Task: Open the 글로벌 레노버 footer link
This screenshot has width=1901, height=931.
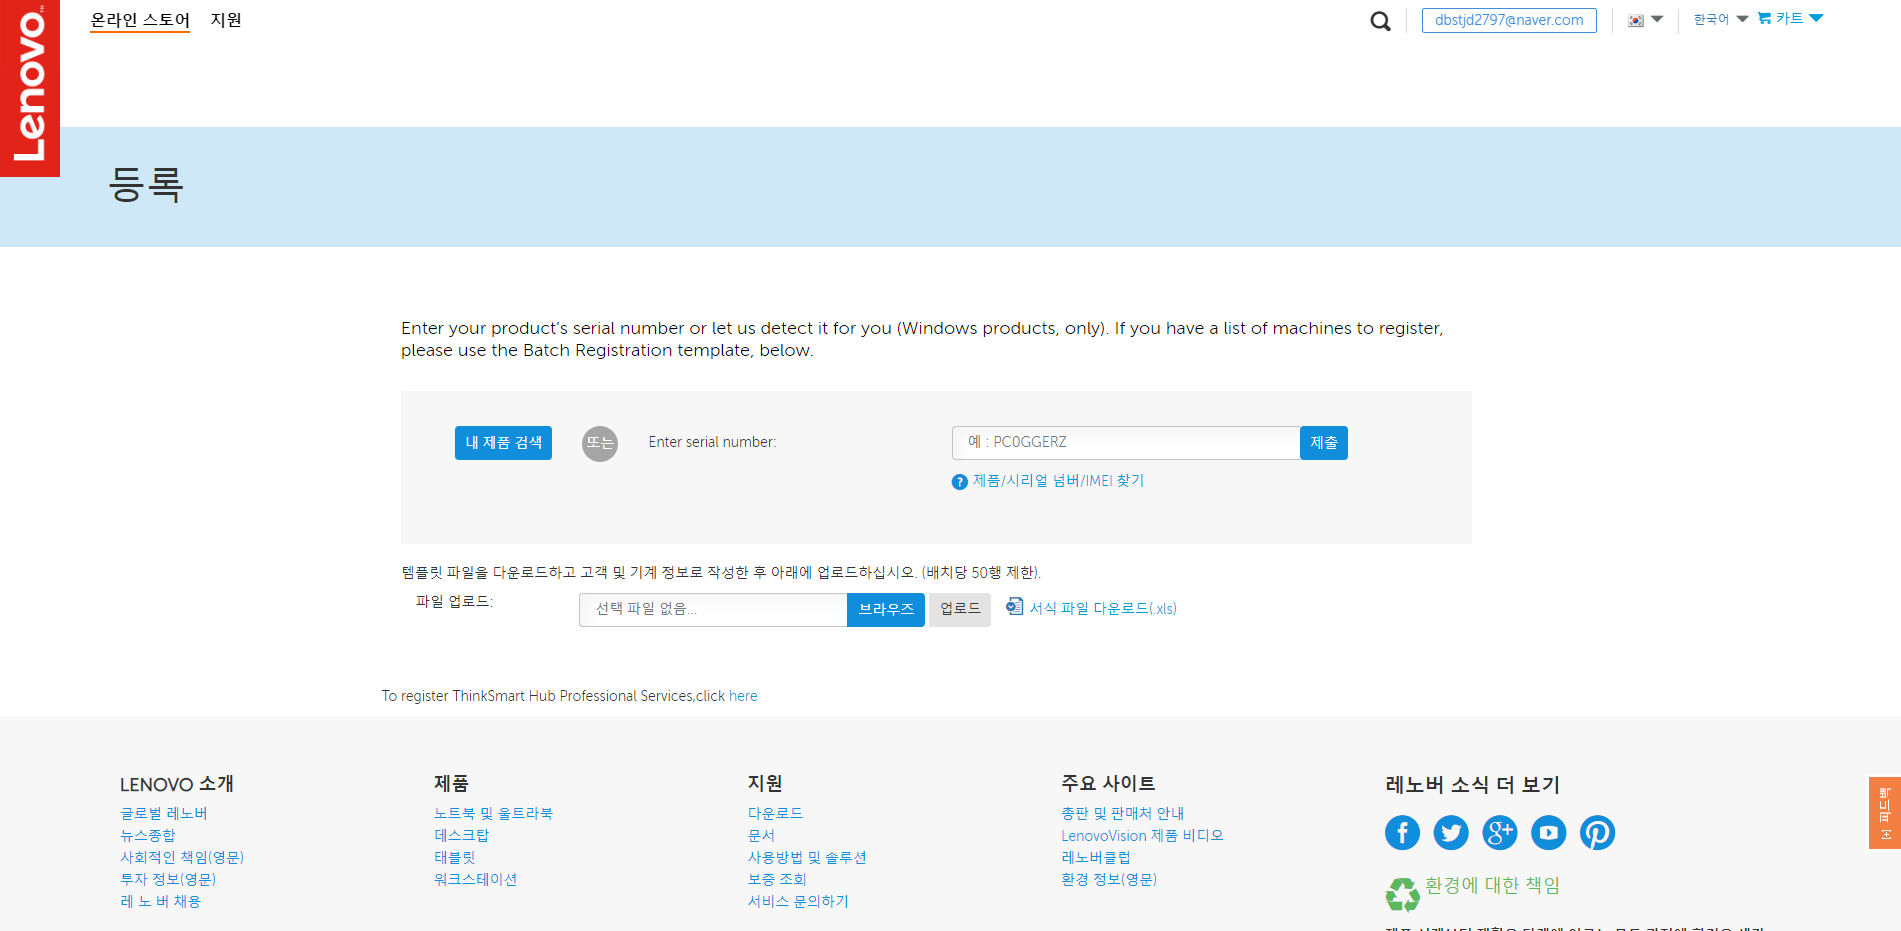Action: click(164, 814)
